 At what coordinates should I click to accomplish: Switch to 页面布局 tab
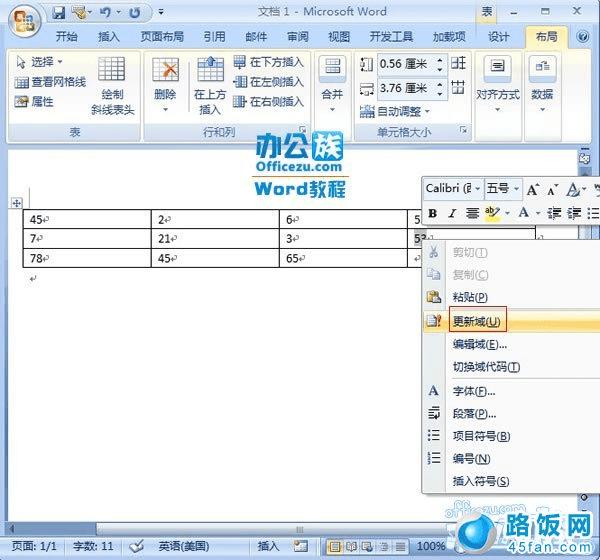click(x=162, y=37)
